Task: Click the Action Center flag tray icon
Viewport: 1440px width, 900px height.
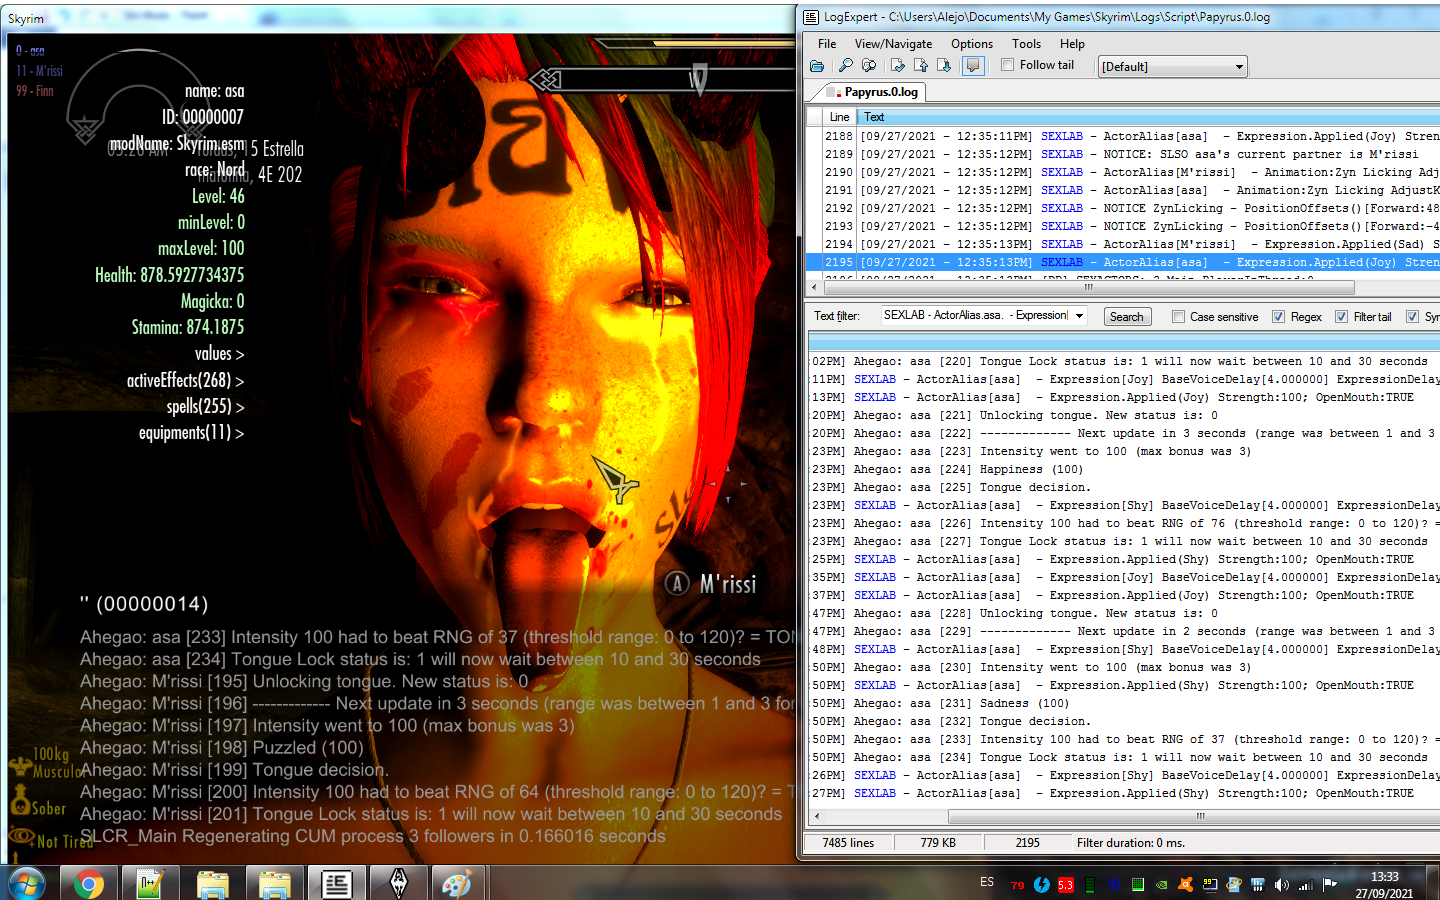Action: click(1329, 885)
